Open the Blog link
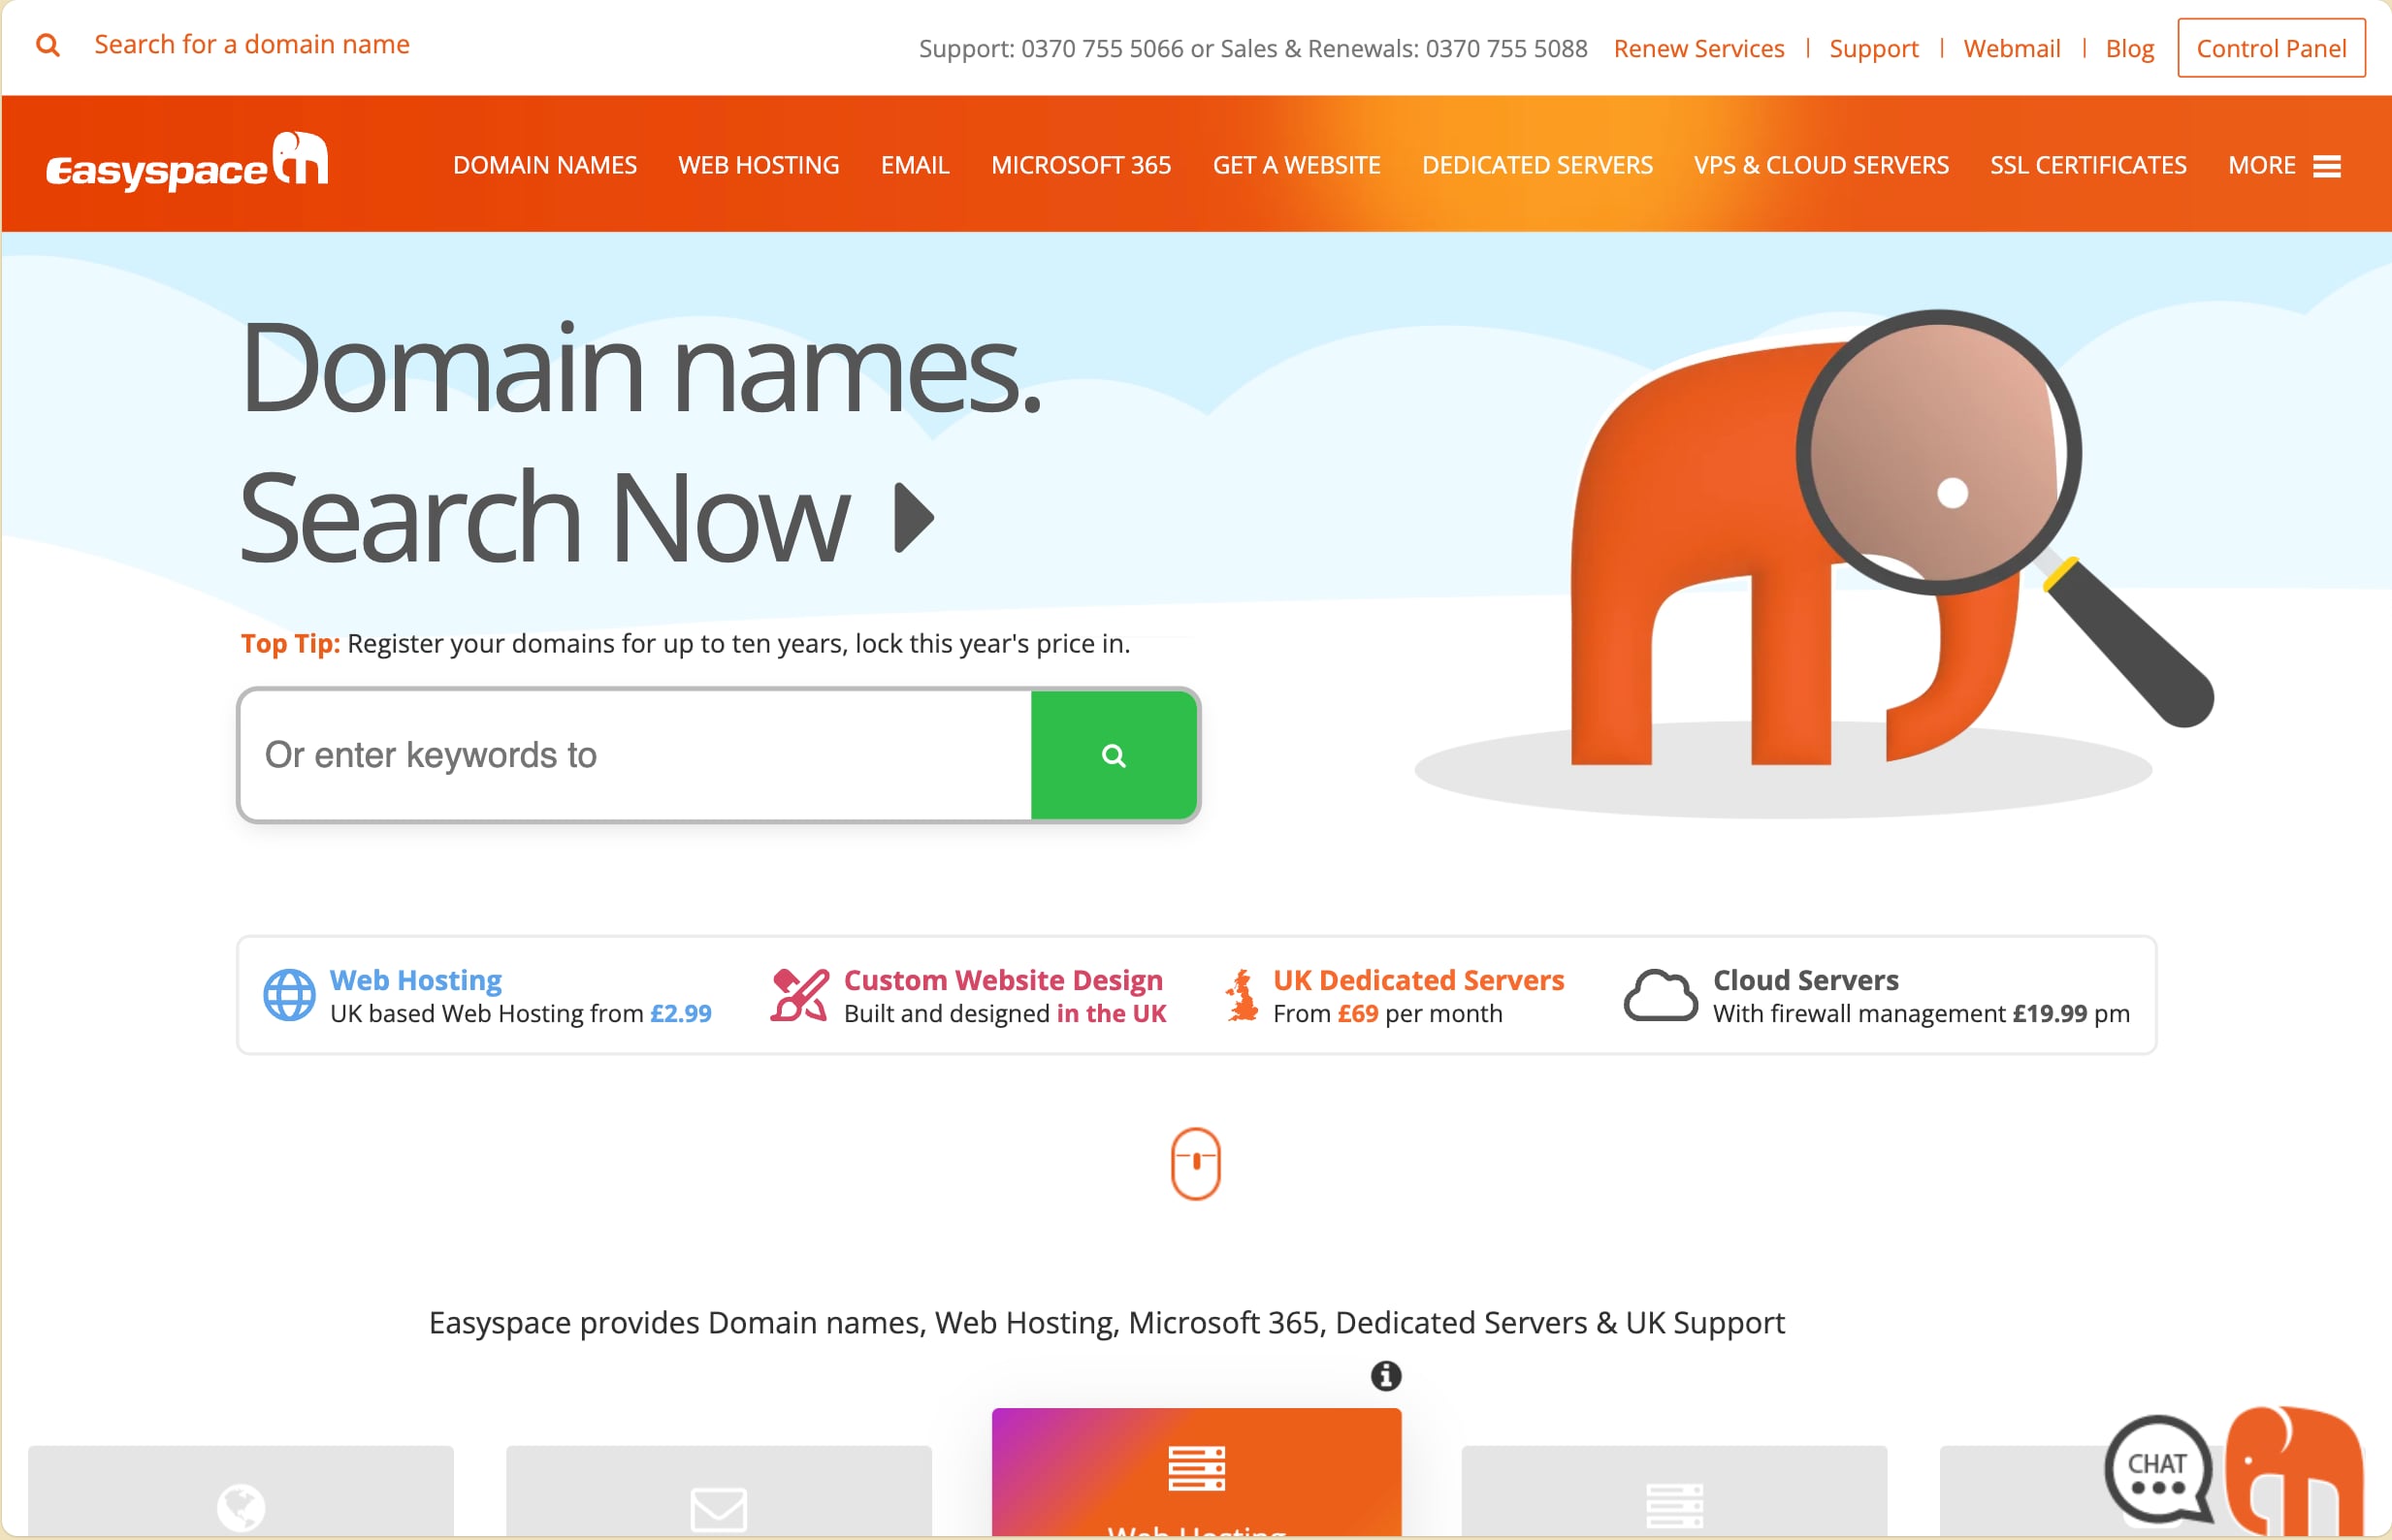 [x=2130, y=48]
